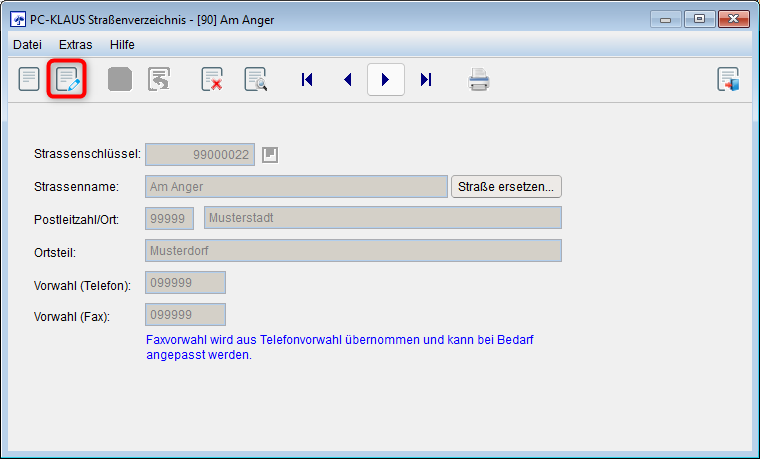Open the Hilfe menu
The height and width of the screenshot is (459, 760).
pos(122,44)
